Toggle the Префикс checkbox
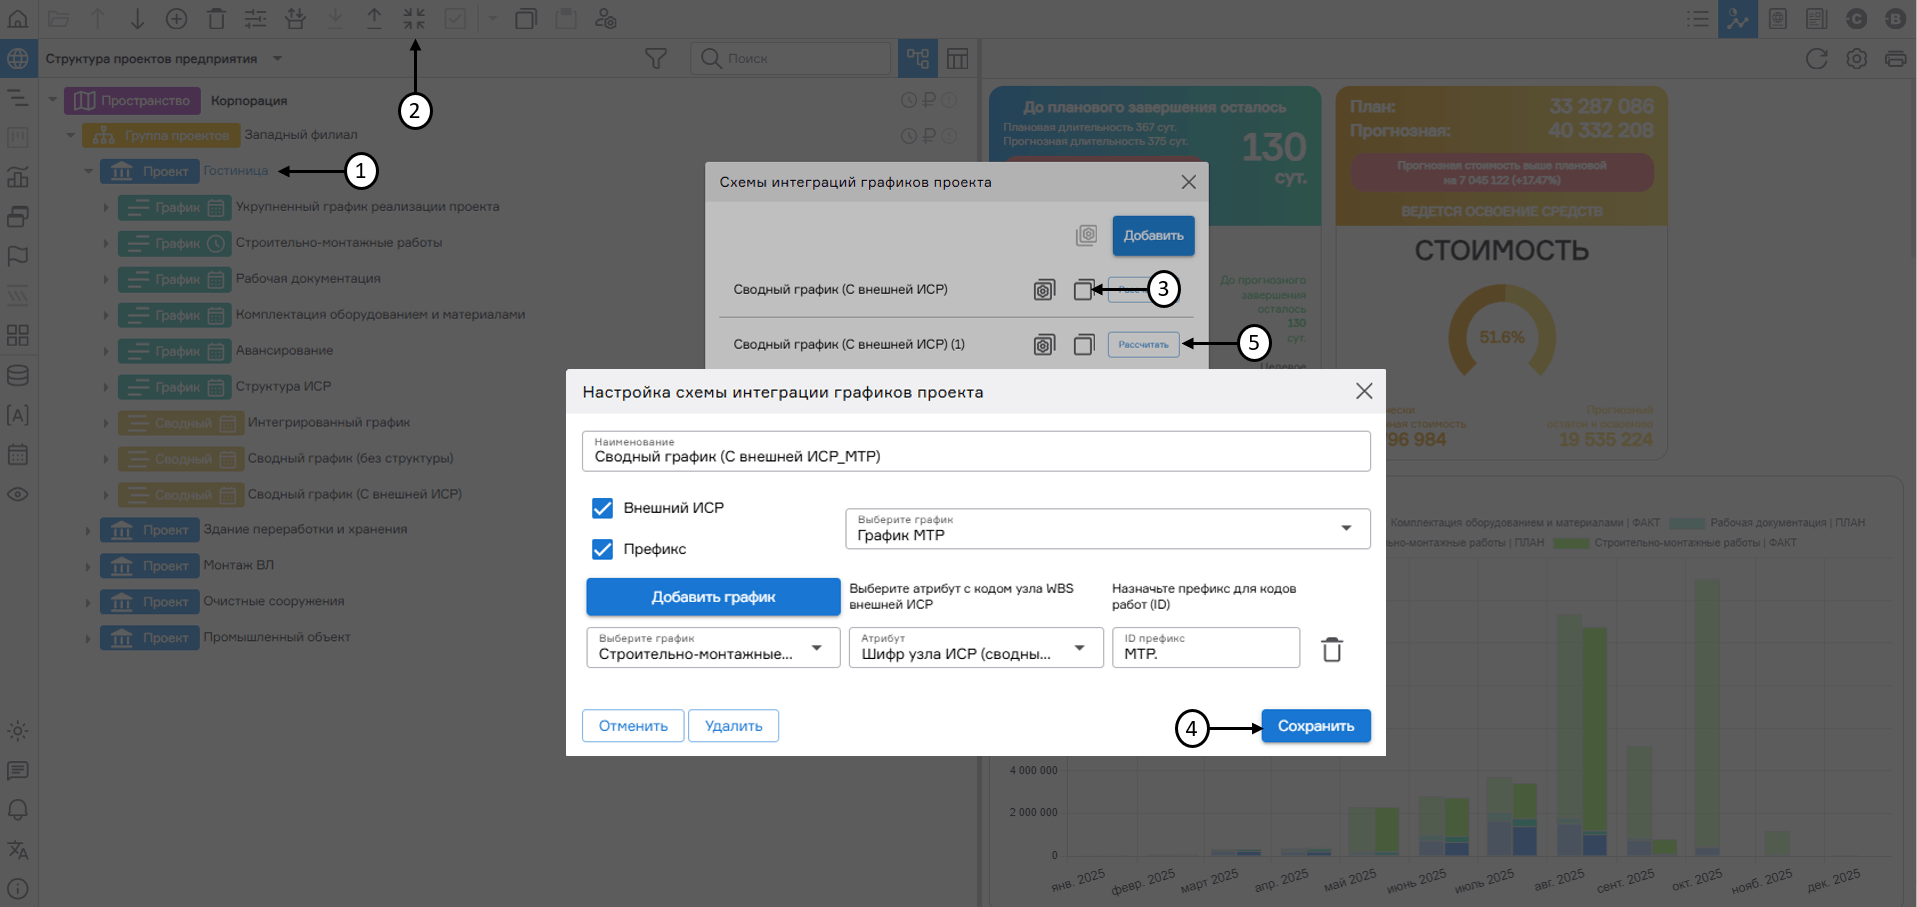 (602, 549)
